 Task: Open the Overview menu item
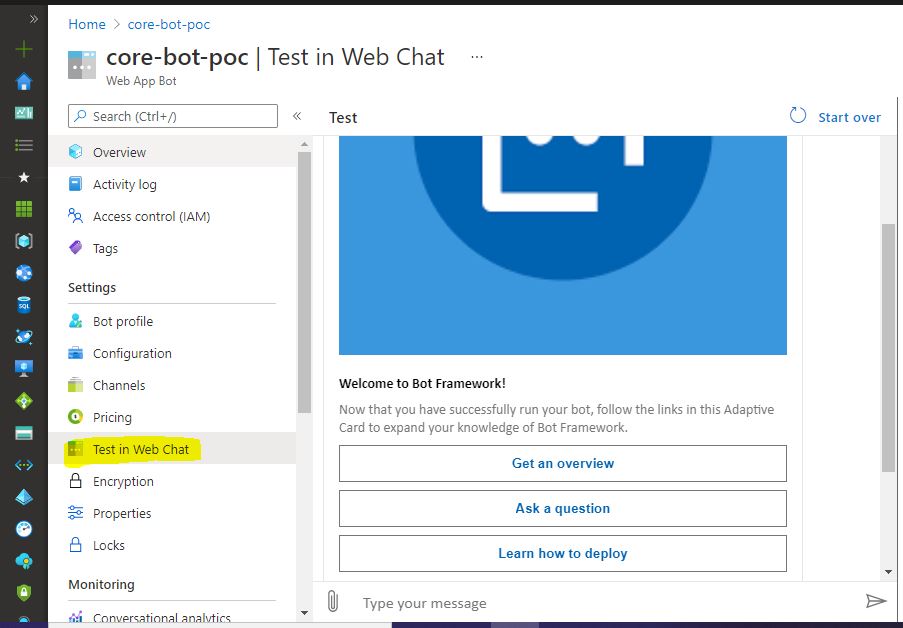(x=117, y=152)
